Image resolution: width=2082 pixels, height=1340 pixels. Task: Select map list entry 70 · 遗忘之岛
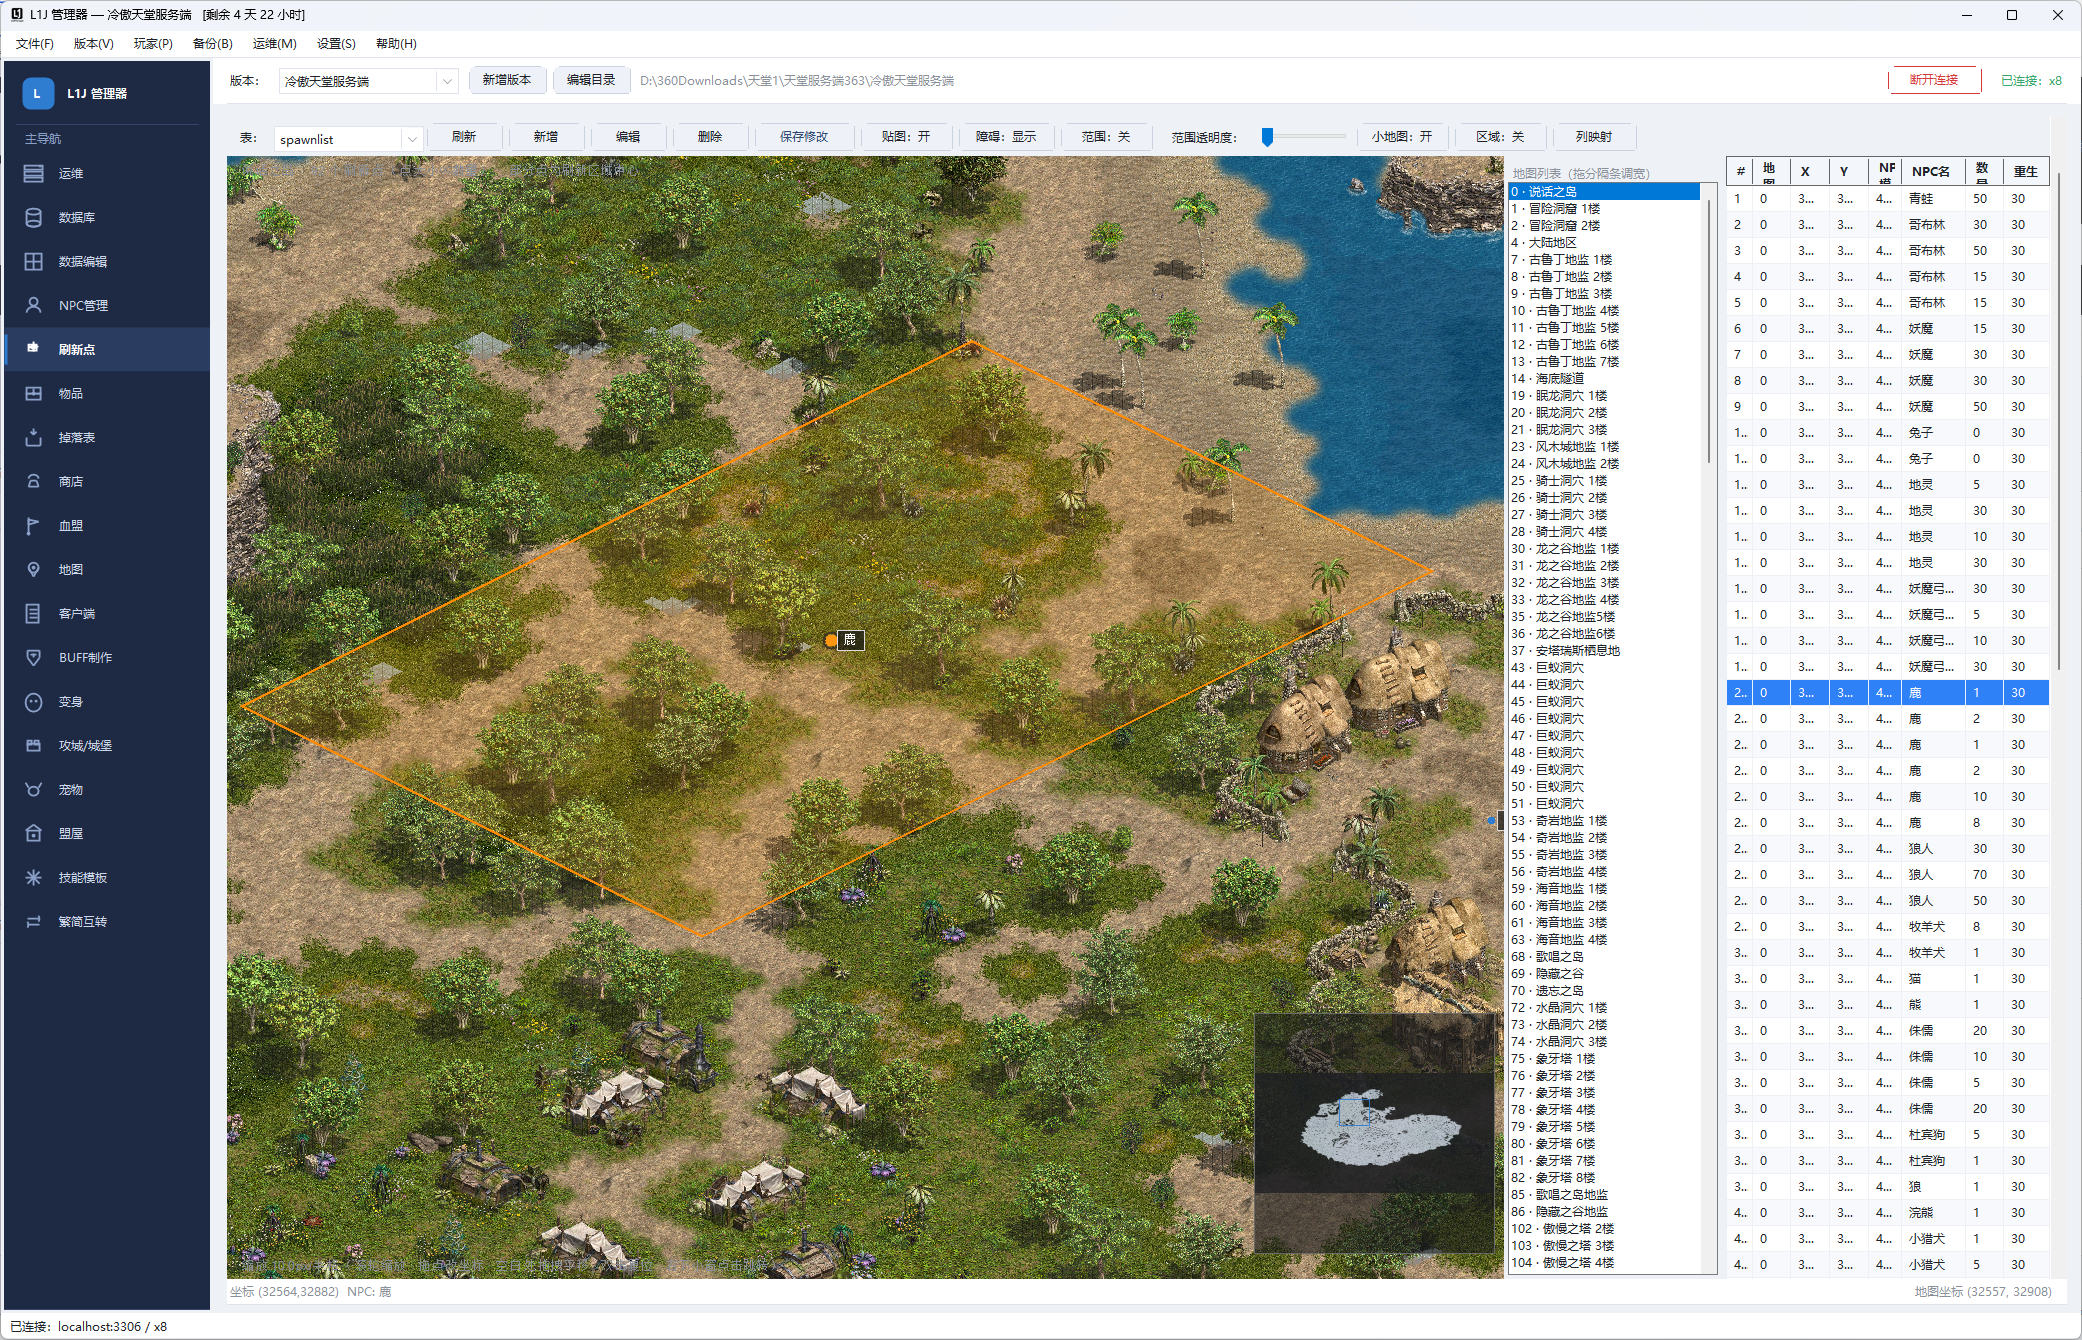tap(1604, 991)
